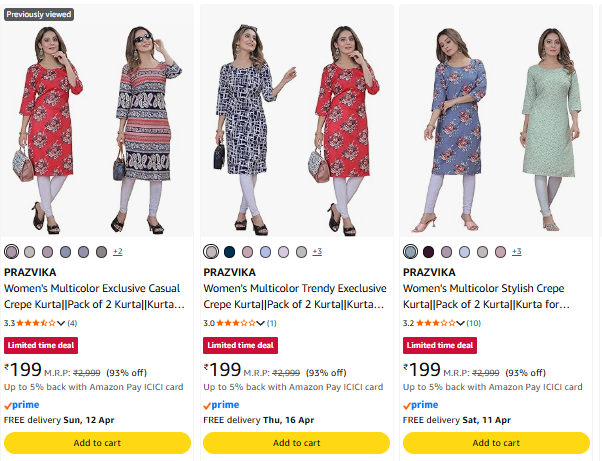602x461 pixels.
Task: Click the 3.0 star rating stars
Action: [235, 323]
